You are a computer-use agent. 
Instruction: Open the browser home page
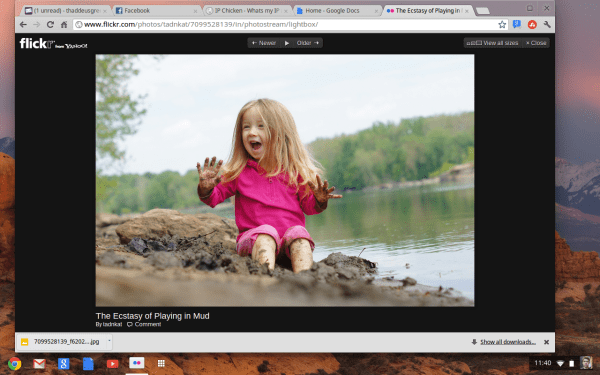64,24
